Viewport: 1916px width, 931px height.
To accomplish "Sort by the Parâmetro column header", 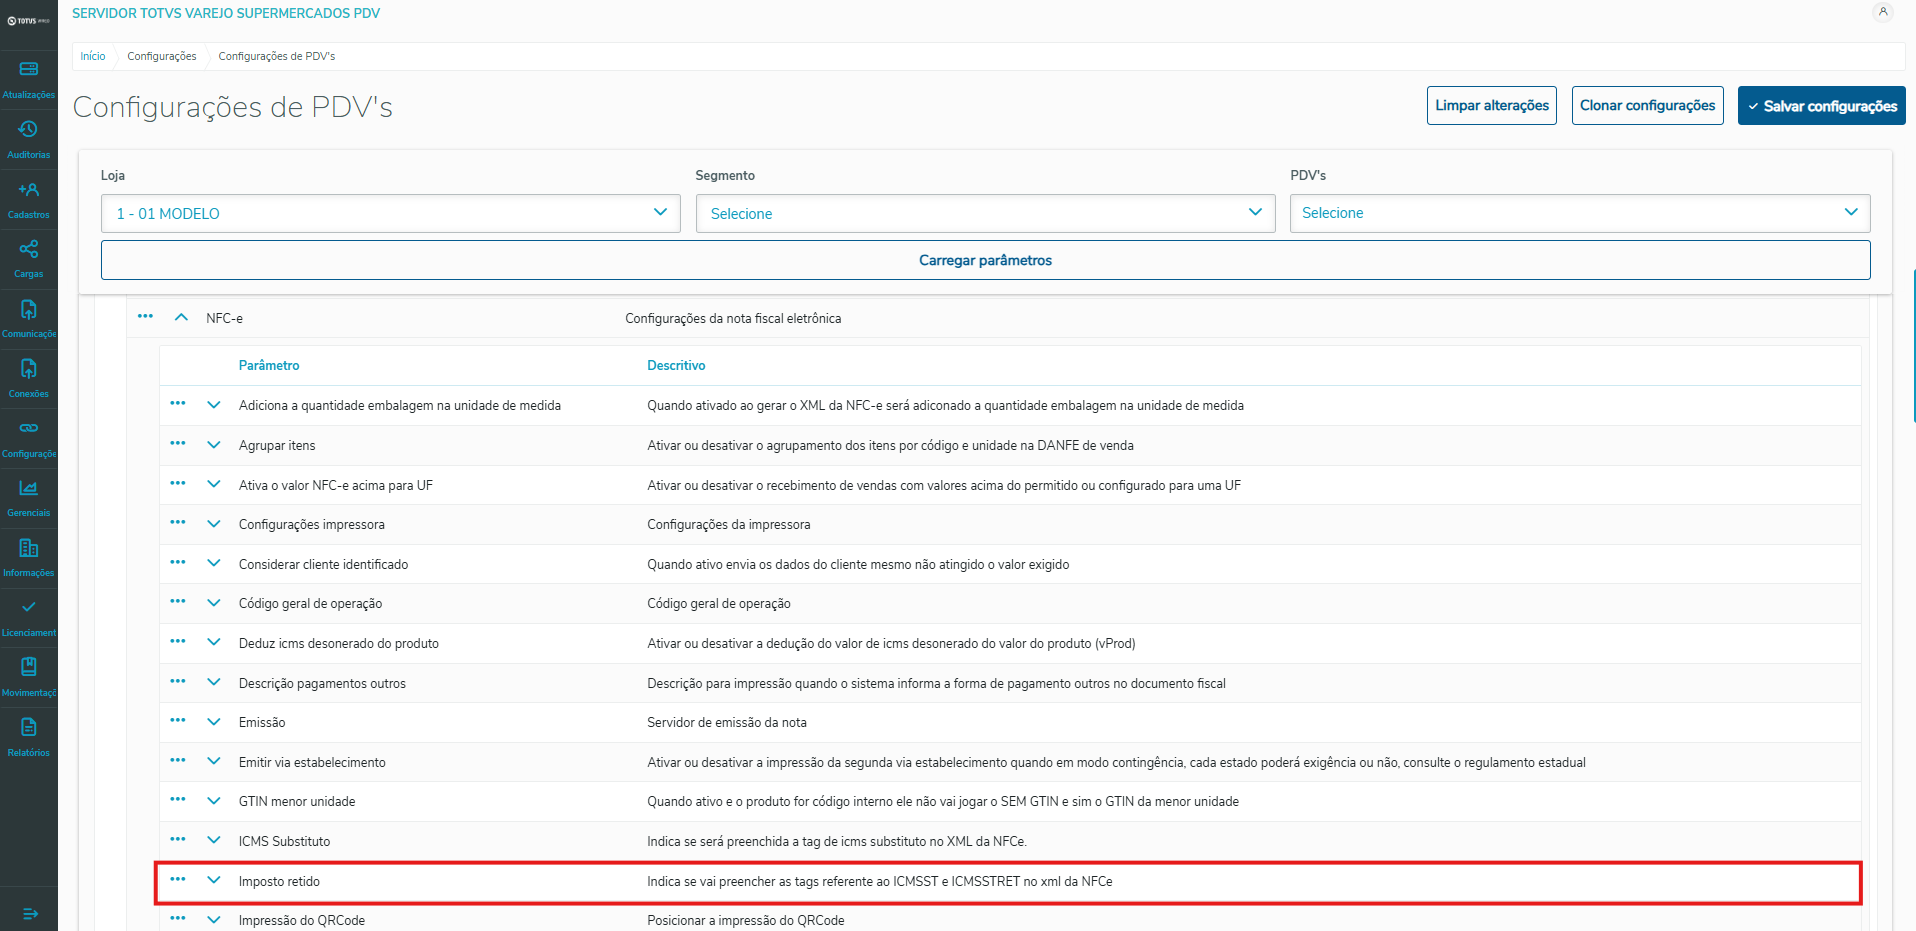I will pos(269,366).
